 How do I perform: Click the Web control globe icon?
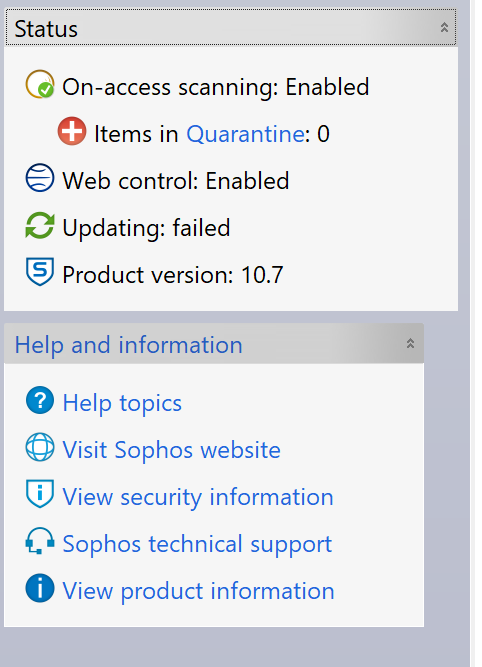click(40, 178)
